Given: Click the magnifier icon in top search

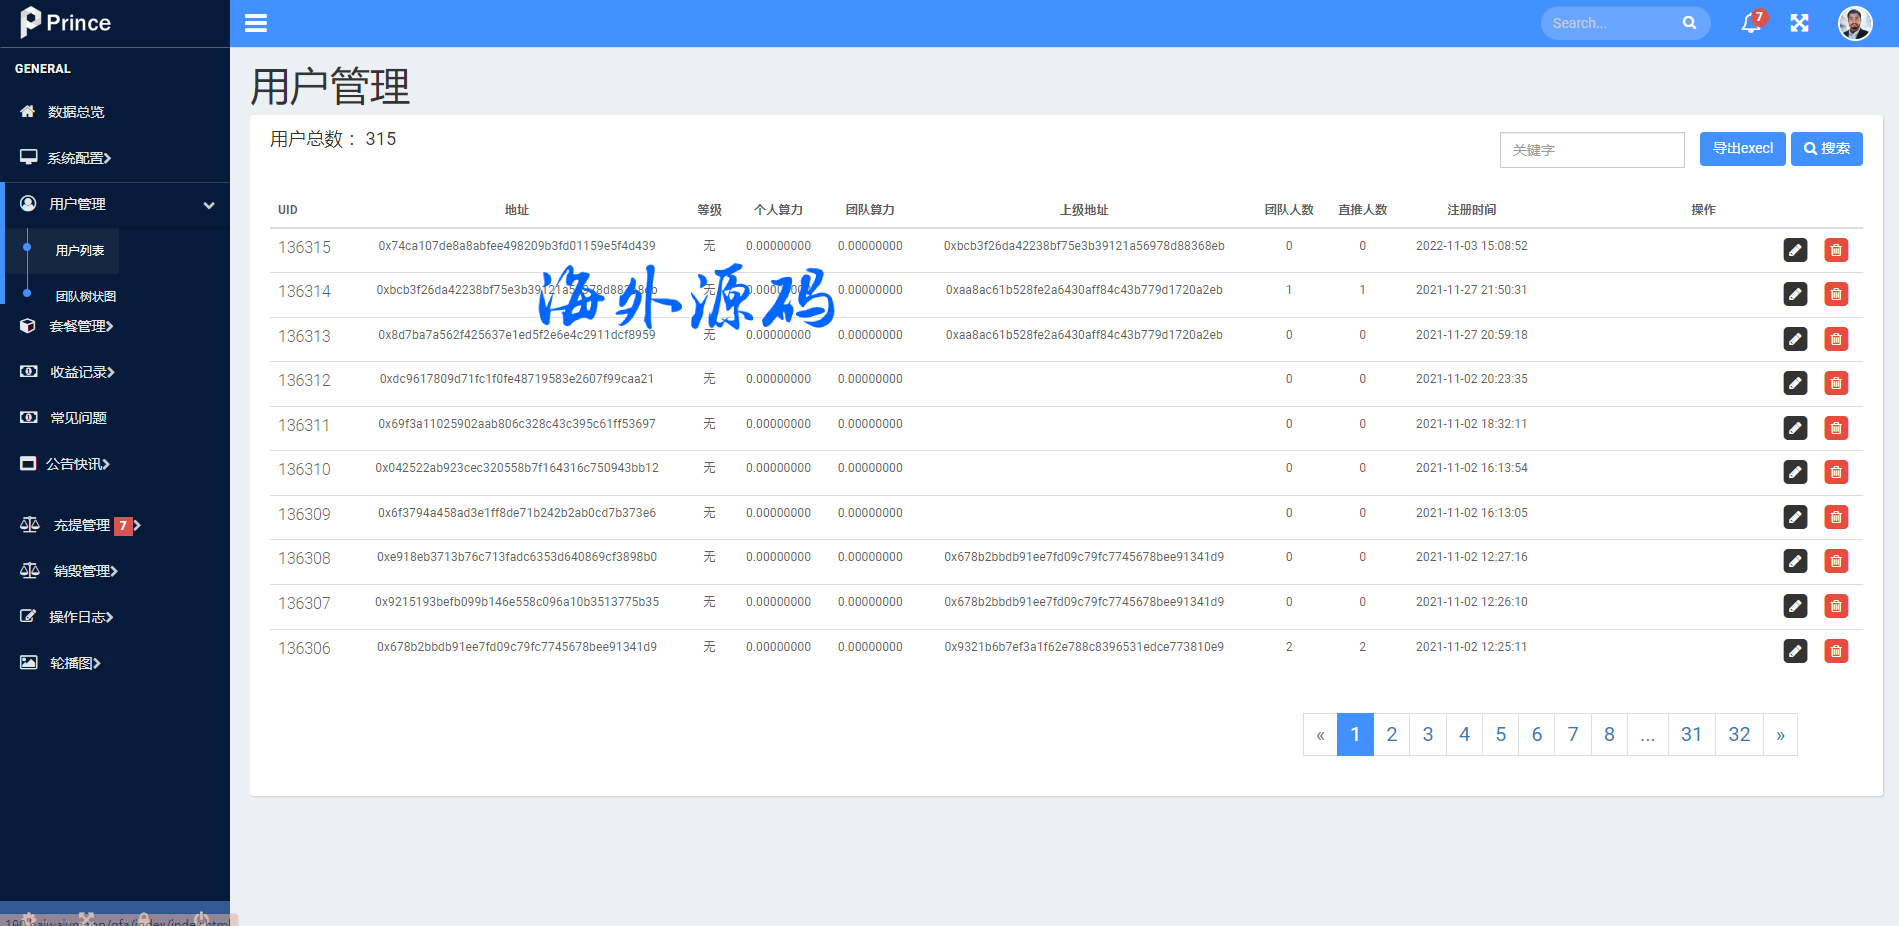Looking at the screenshot, I should point(1689,23).
